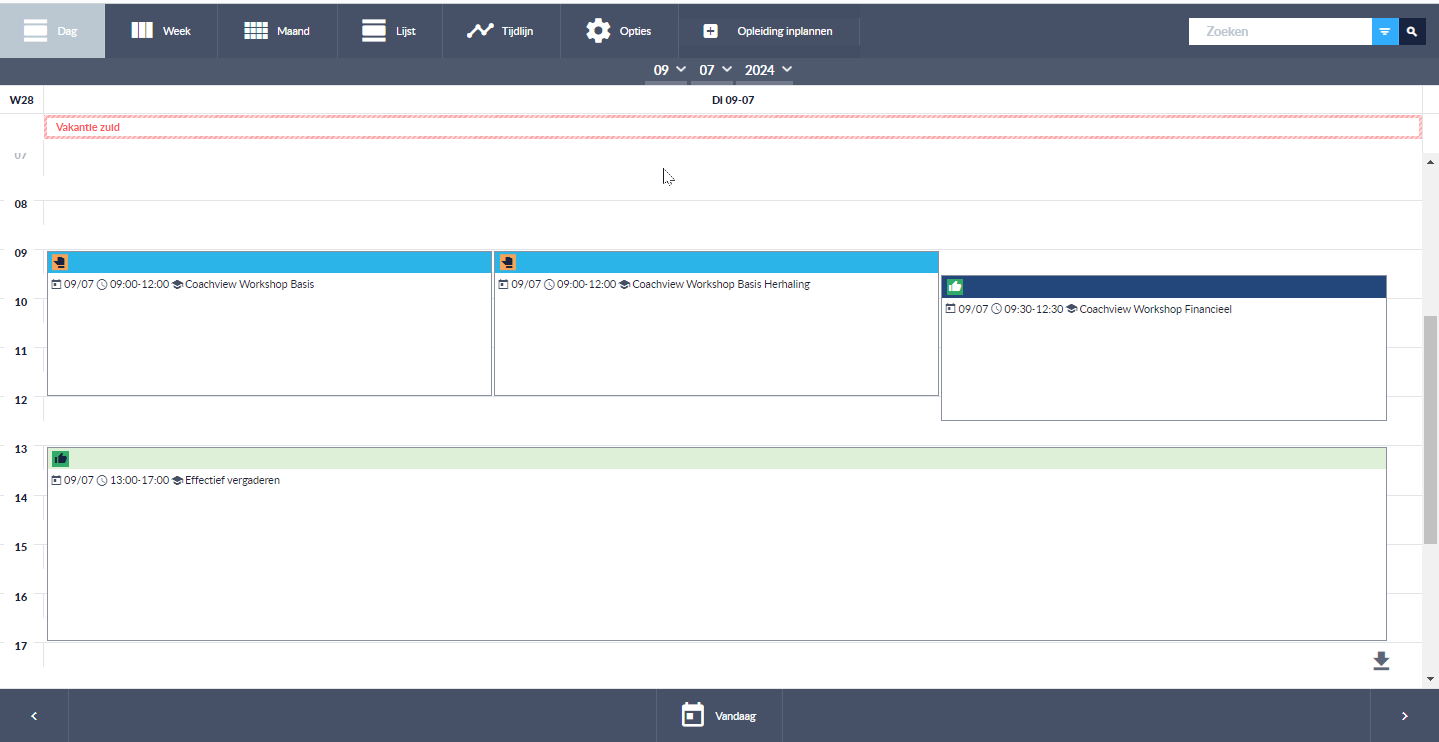The width and height of the screenshot is (1439, 742).
Task: Click the dark blue header of Workshop Financieel
Action: (1163, 287)
